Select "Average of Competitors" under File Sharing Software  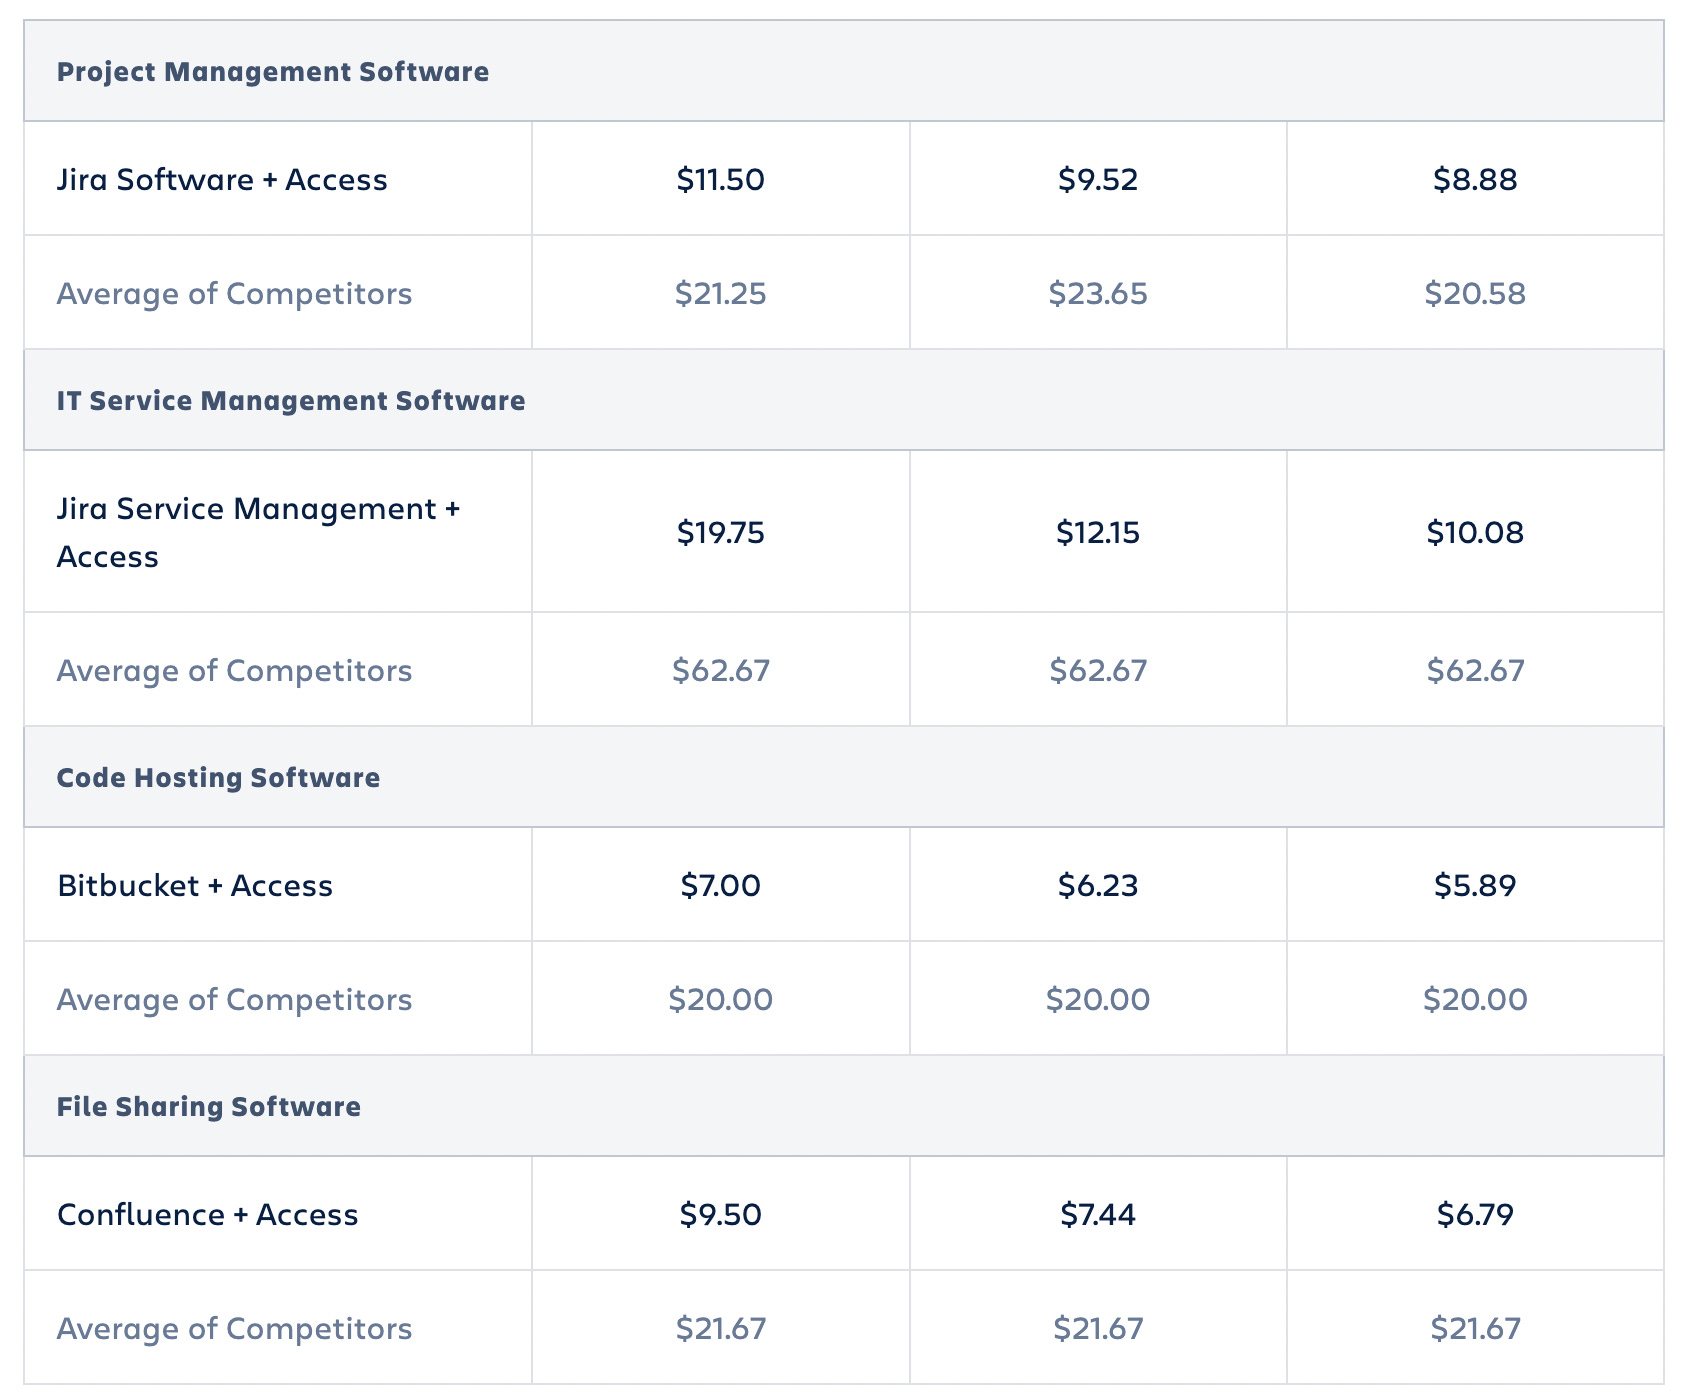coord(234,1329)
